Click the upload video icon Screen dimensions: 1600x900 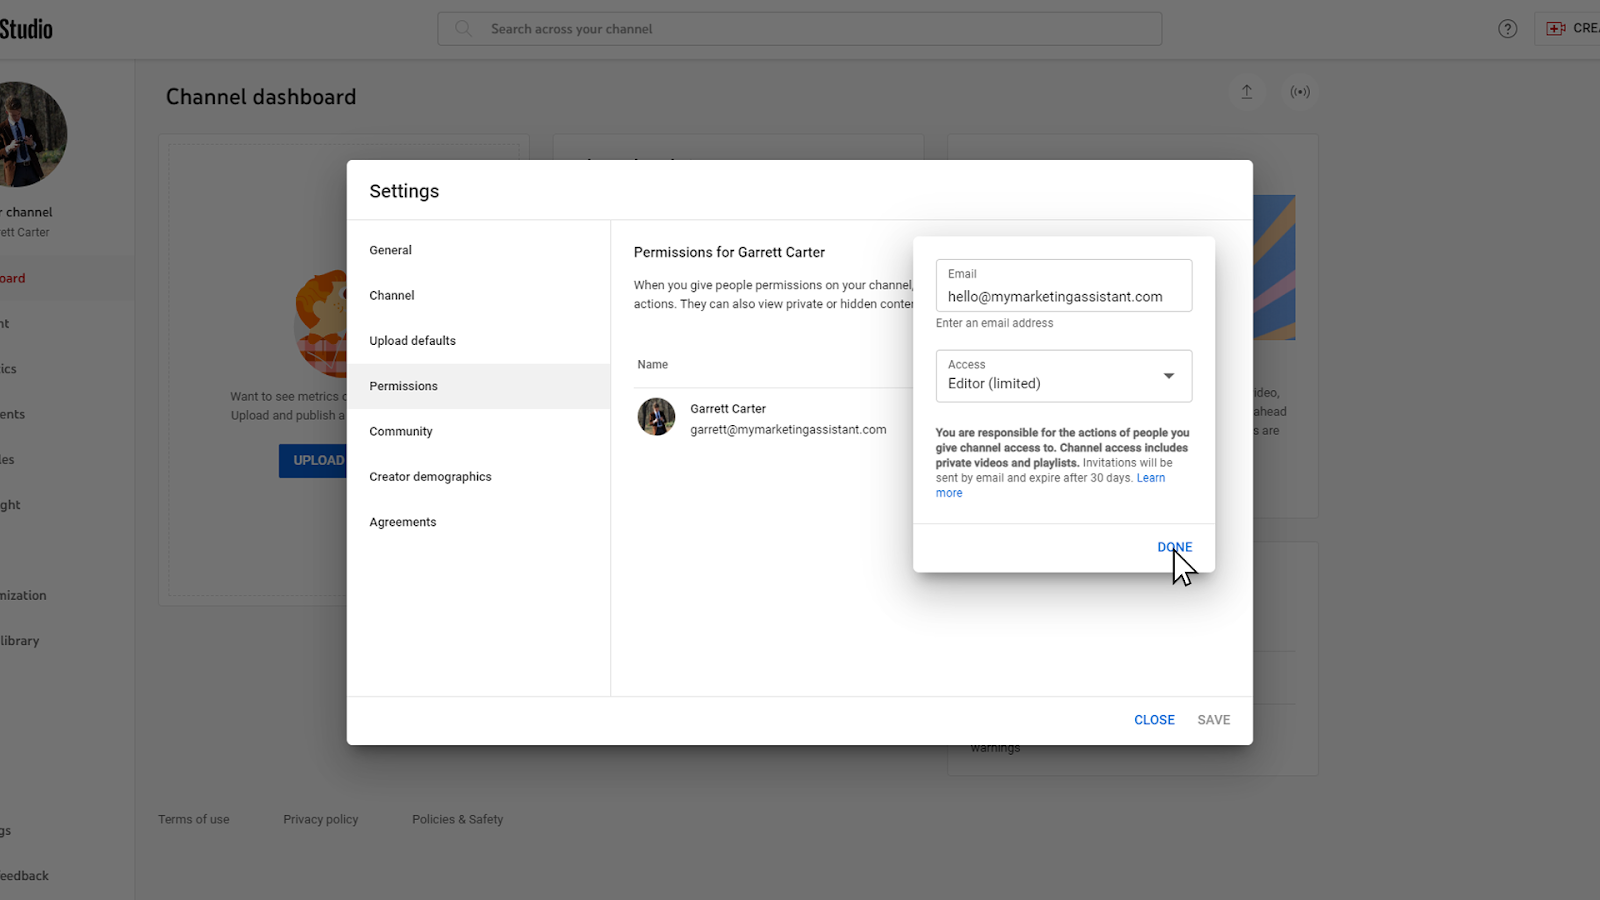coord(1246,91)
